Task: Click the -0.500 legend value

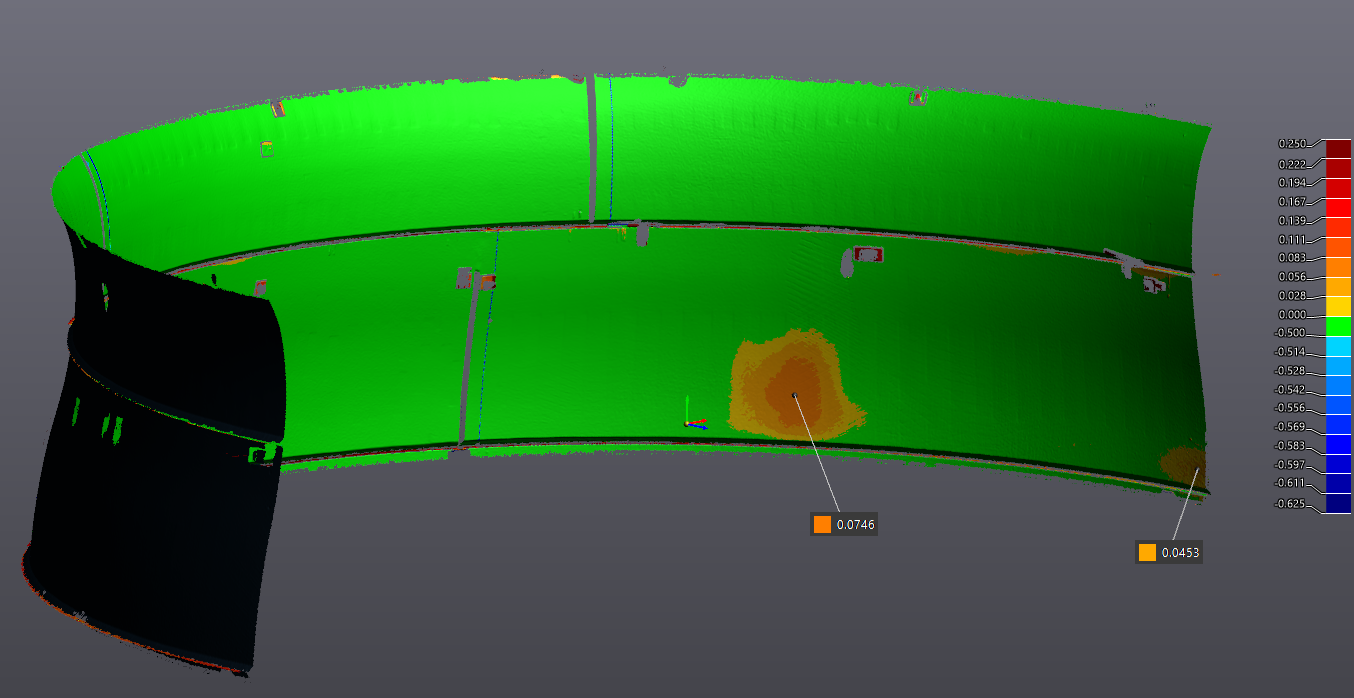Action: (1289, 333)
